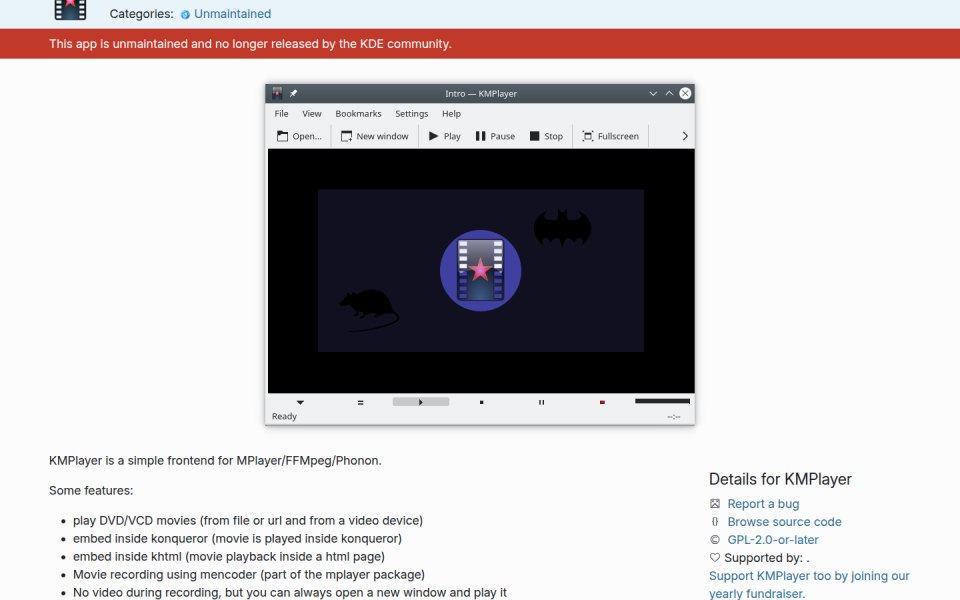Click the Categories label icon beside Unmaintained
Viewport: 960px width, 600px height.
tap(185, 14)
